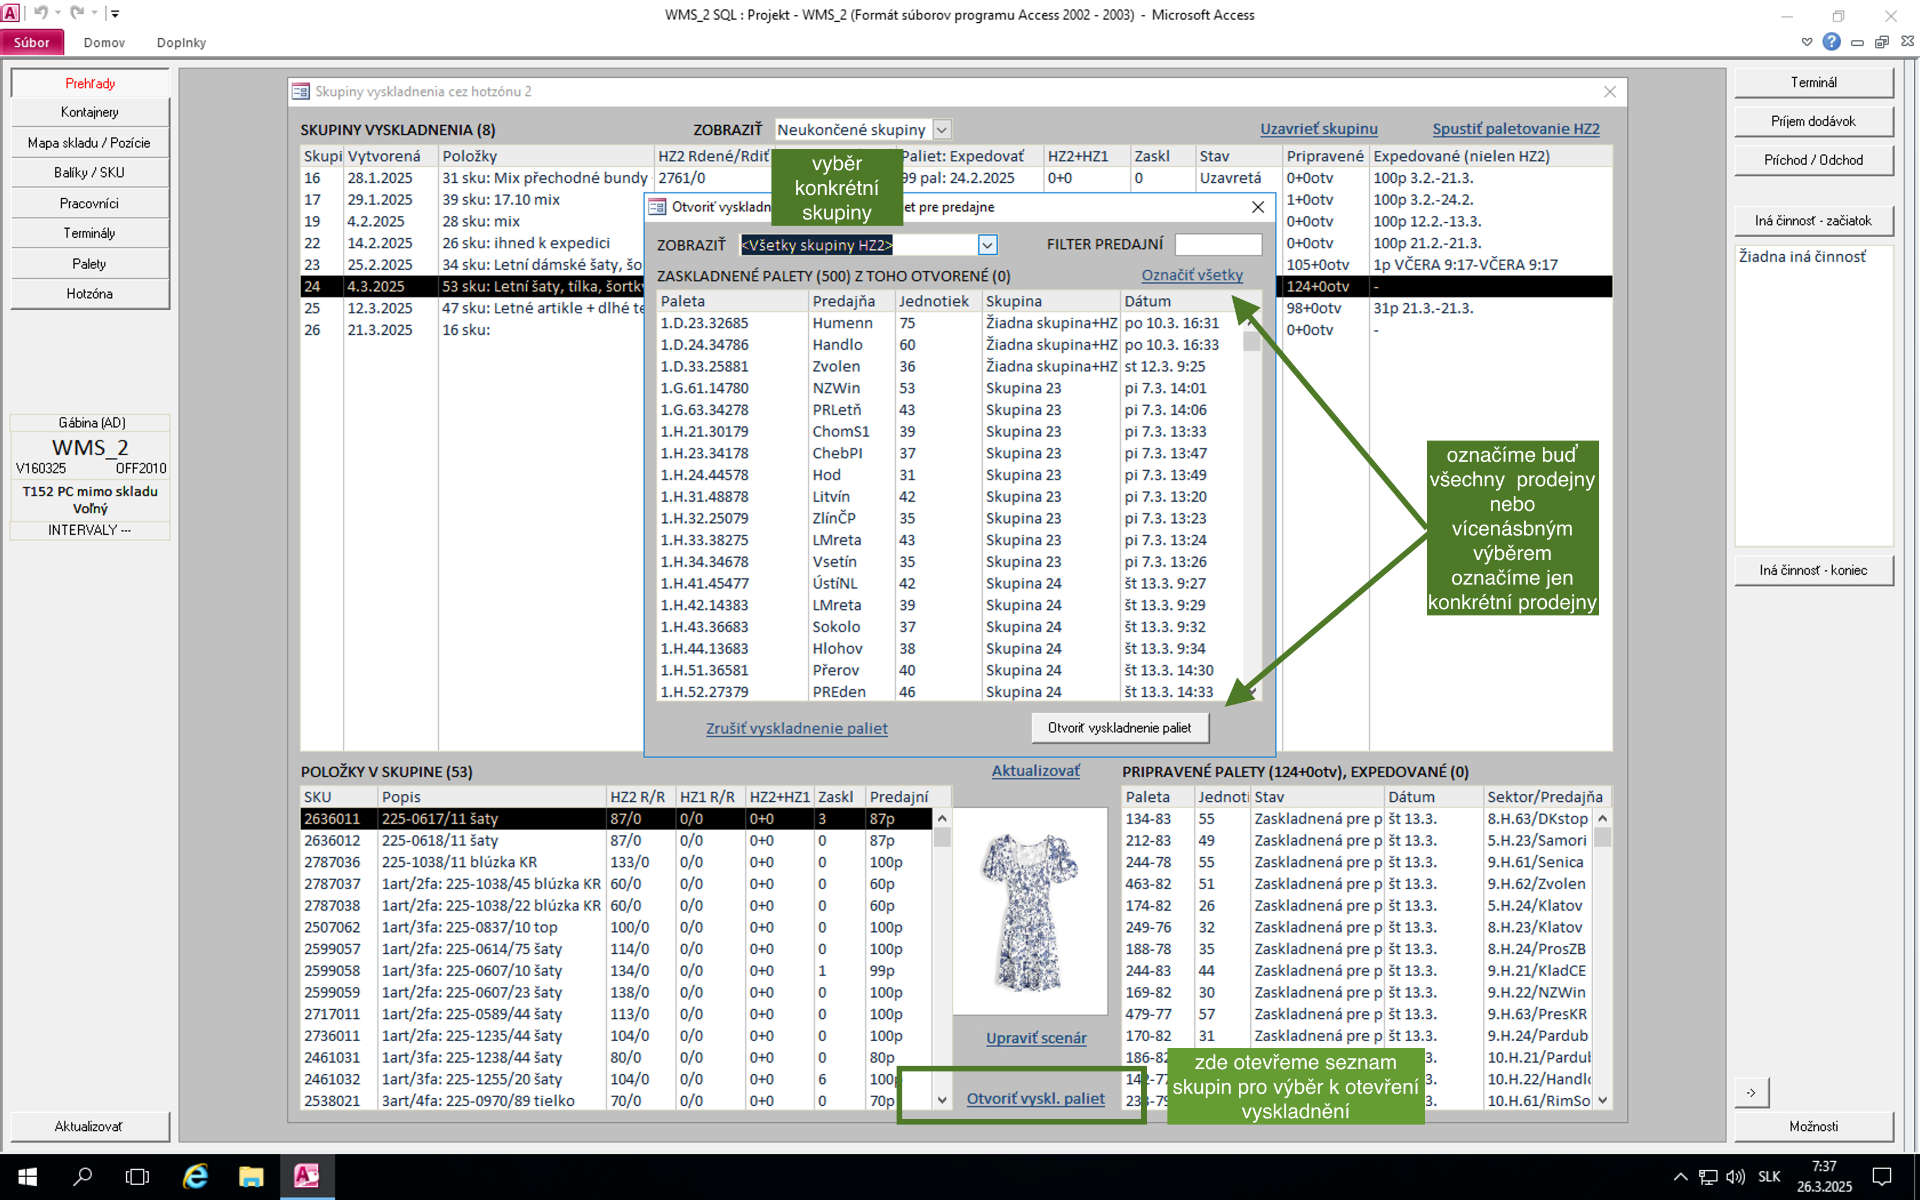
Task: Click the Otvoriť vyskladnenie paliet button
Action: pos(1119,728)
